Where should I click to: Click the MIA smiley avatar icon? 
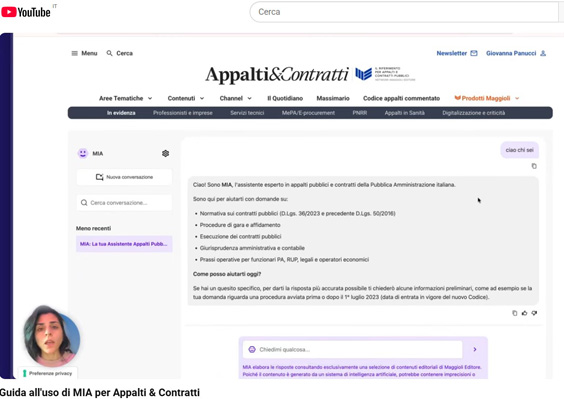pyautogui.click(x=83, y=153)
